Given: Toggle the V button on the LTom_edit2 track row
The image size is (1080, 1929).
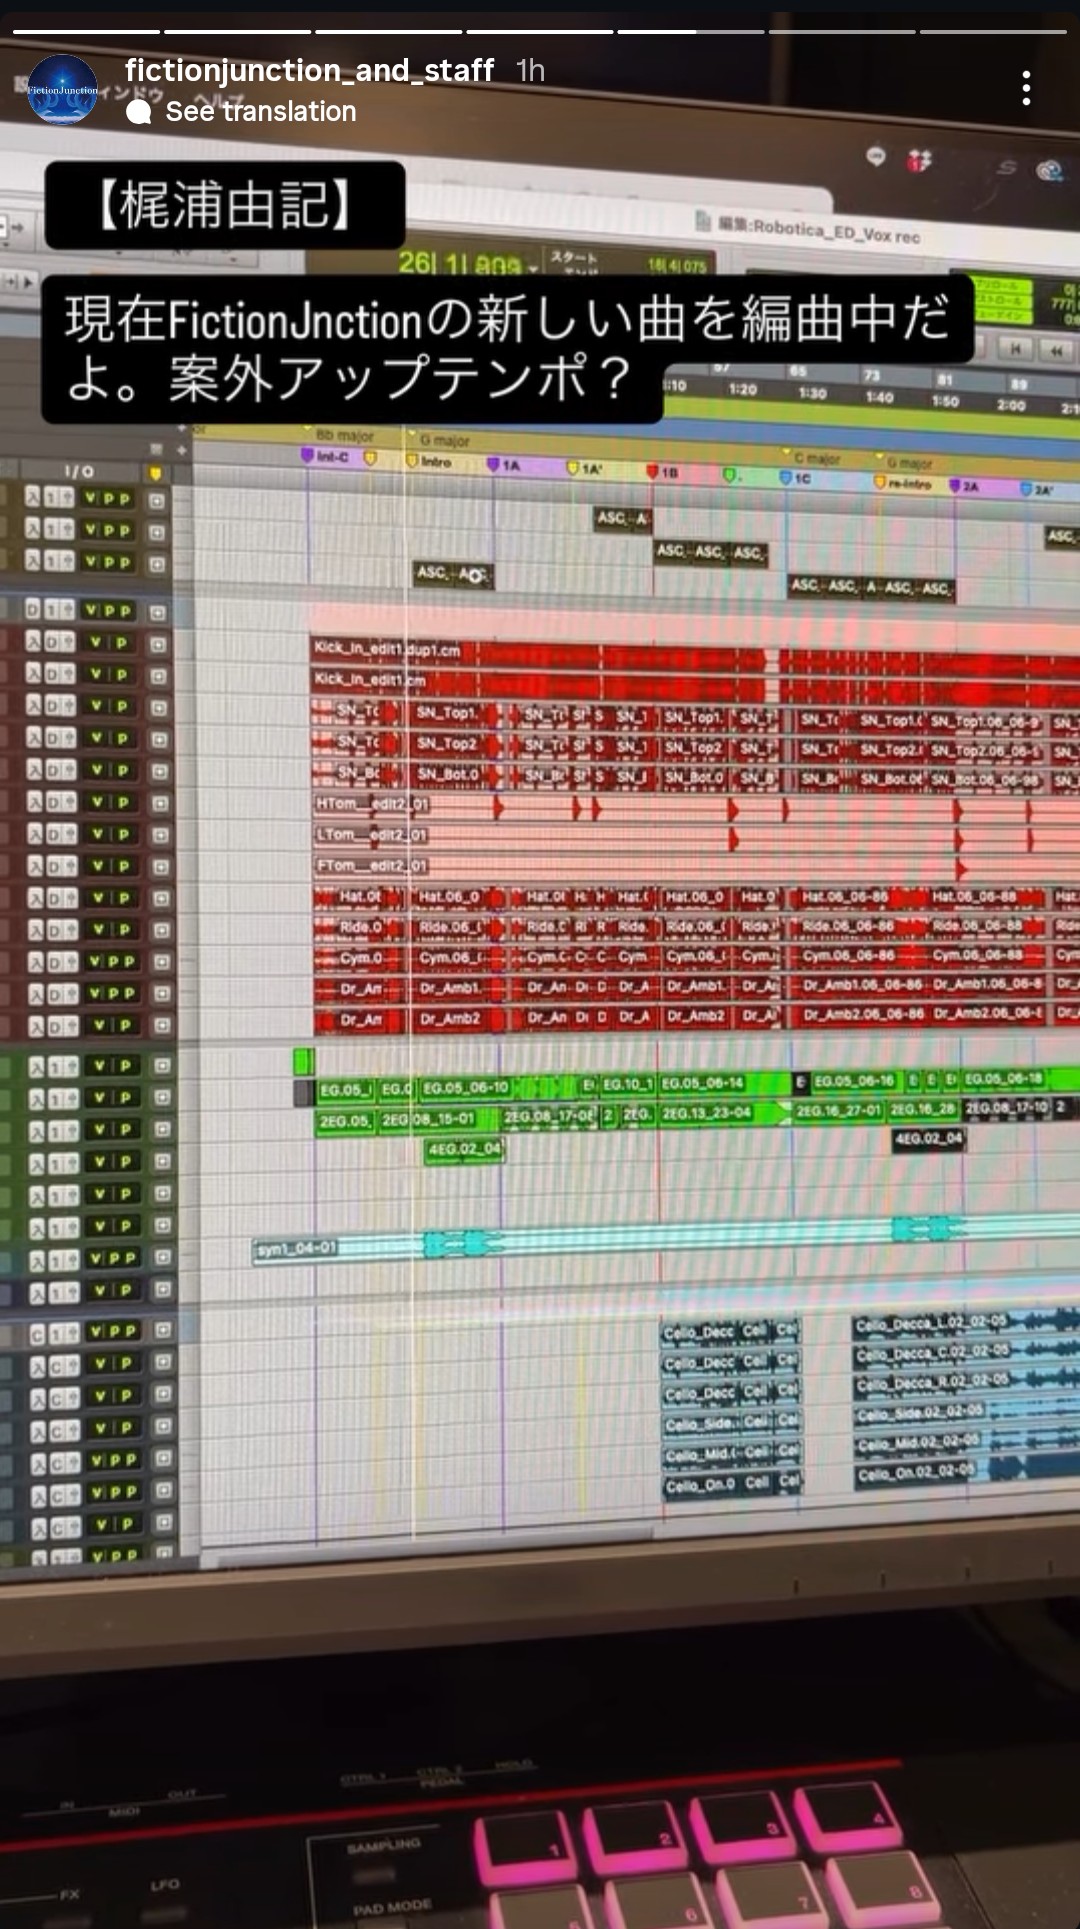Looking at the screenshot, I should click(96, 834).
